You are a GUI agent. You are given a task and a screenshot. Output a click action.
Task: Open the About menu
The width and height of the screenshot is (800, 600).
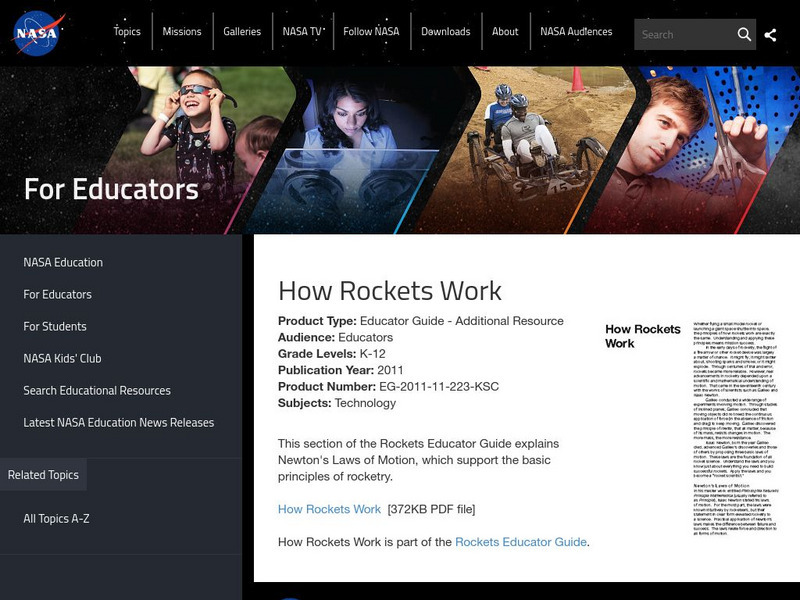click(505, 32)
